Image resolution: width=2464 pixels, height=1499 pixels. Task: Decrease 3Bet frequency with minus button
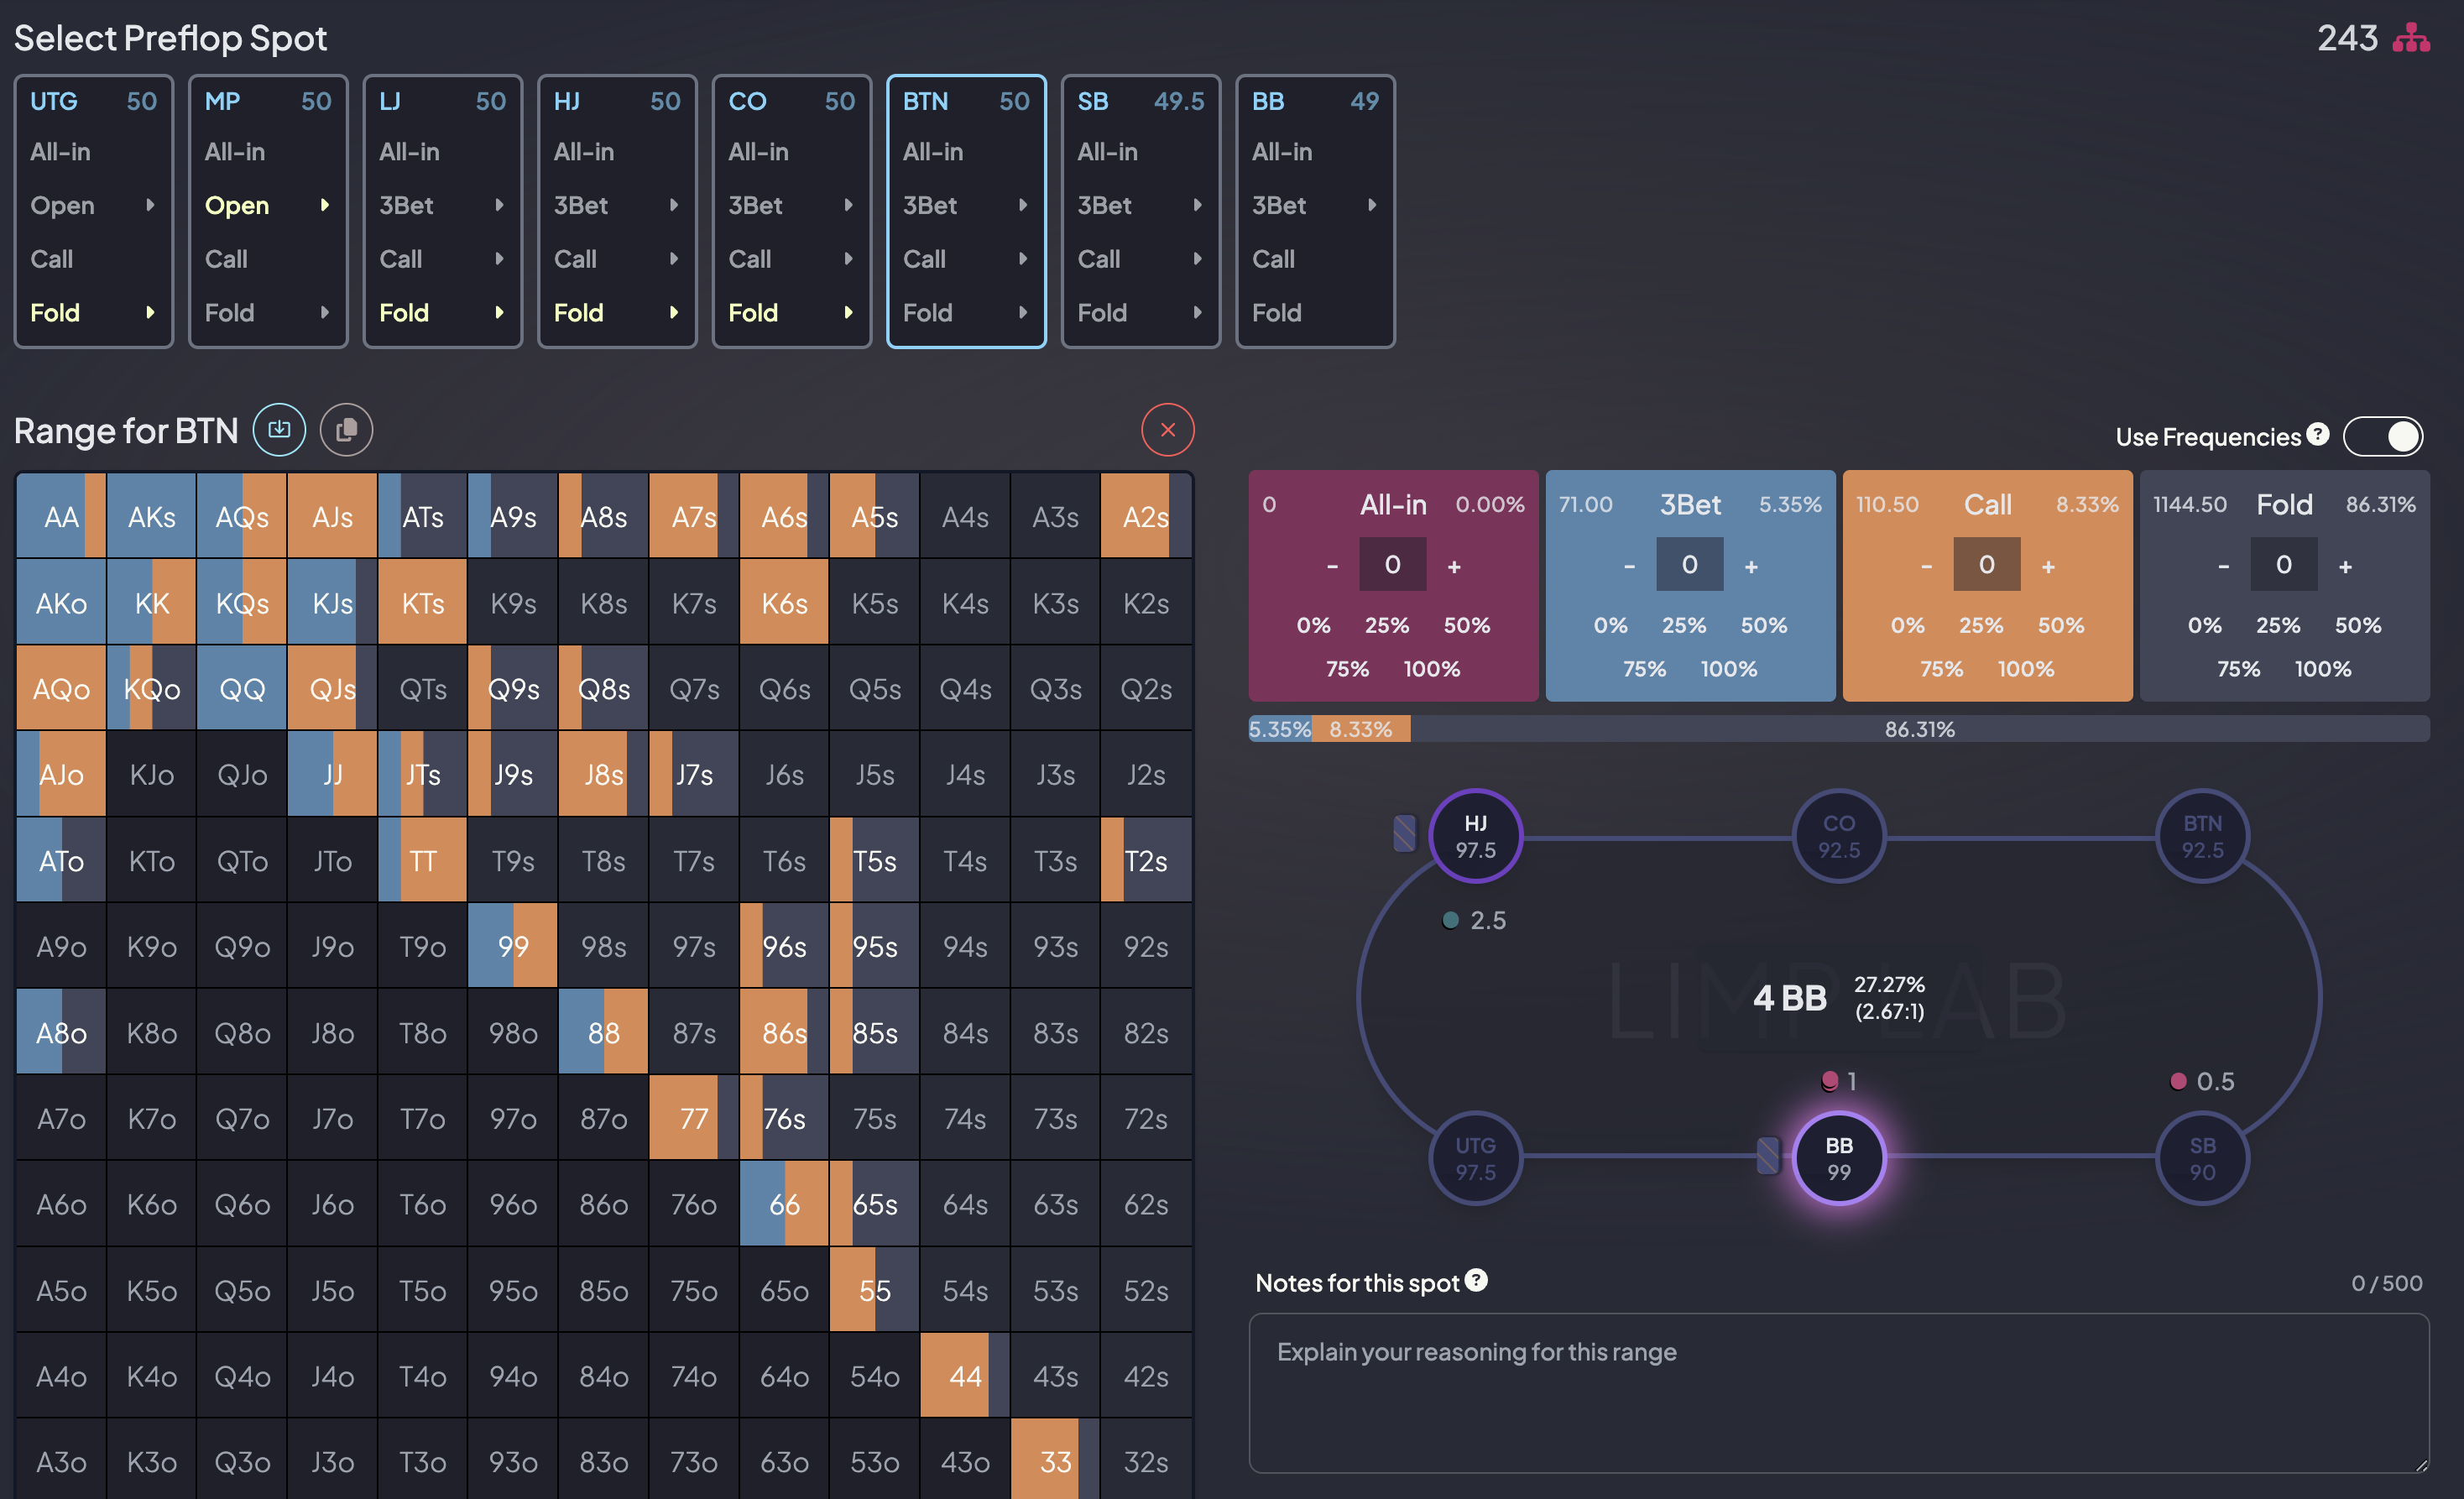tap(1629, 566)
